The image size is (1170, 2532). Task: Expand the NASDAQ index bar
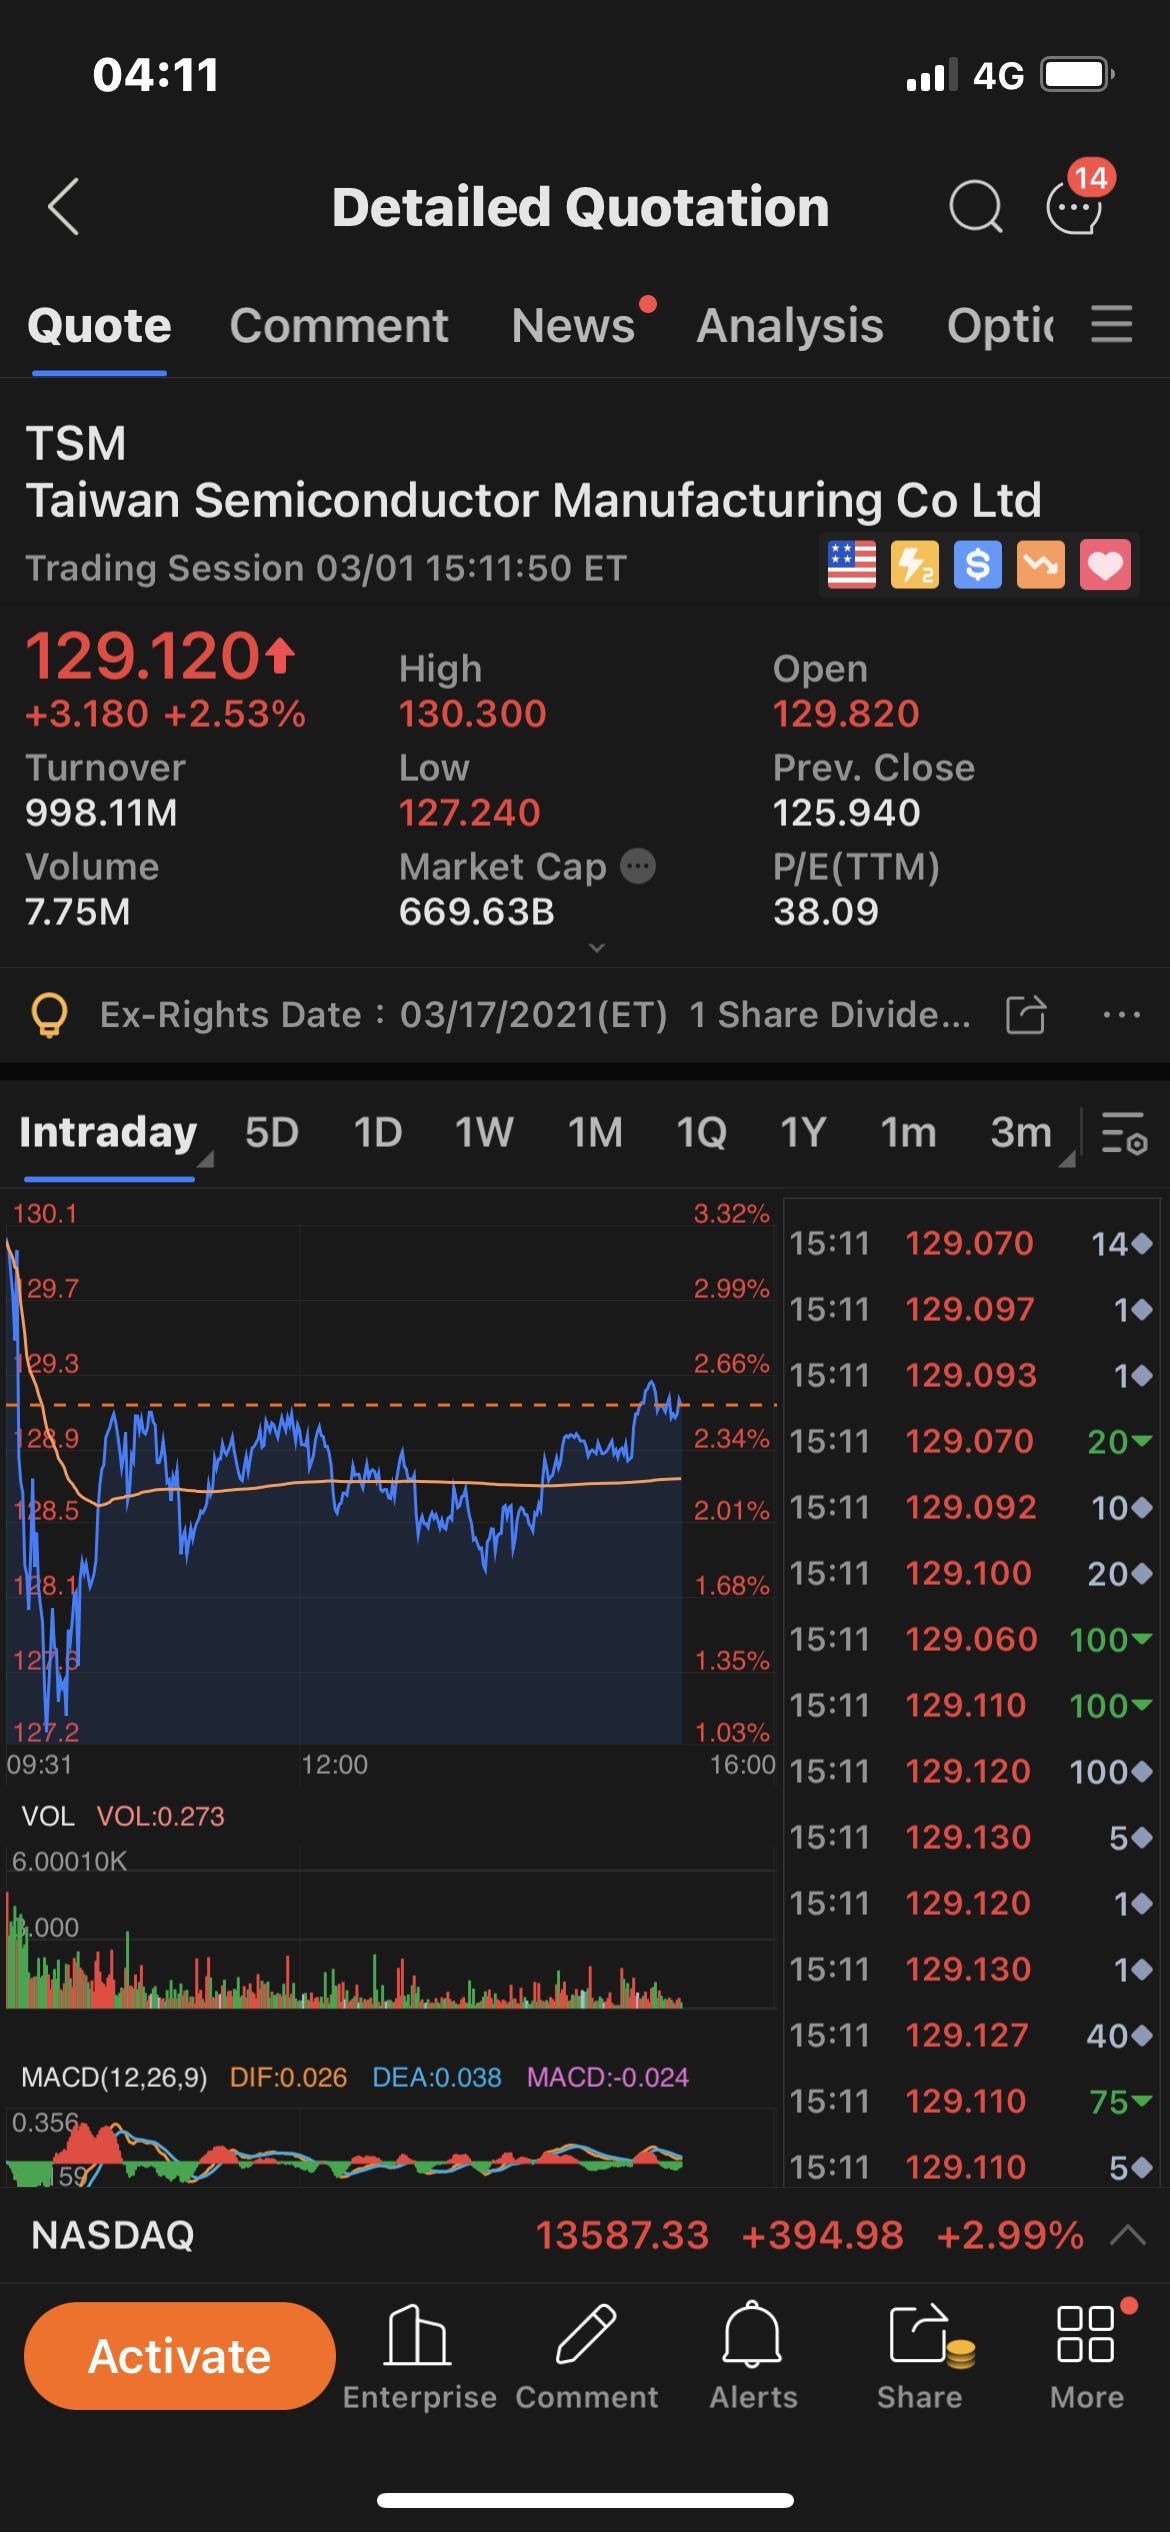pyautogui.click(x=1128, y=2235)
